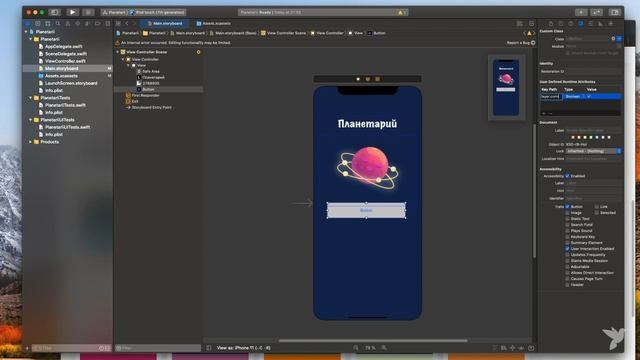The height and width of the screenshot is (360, 640).
Task: Enable the Link trait checkbox
Action: click(596, 207)
